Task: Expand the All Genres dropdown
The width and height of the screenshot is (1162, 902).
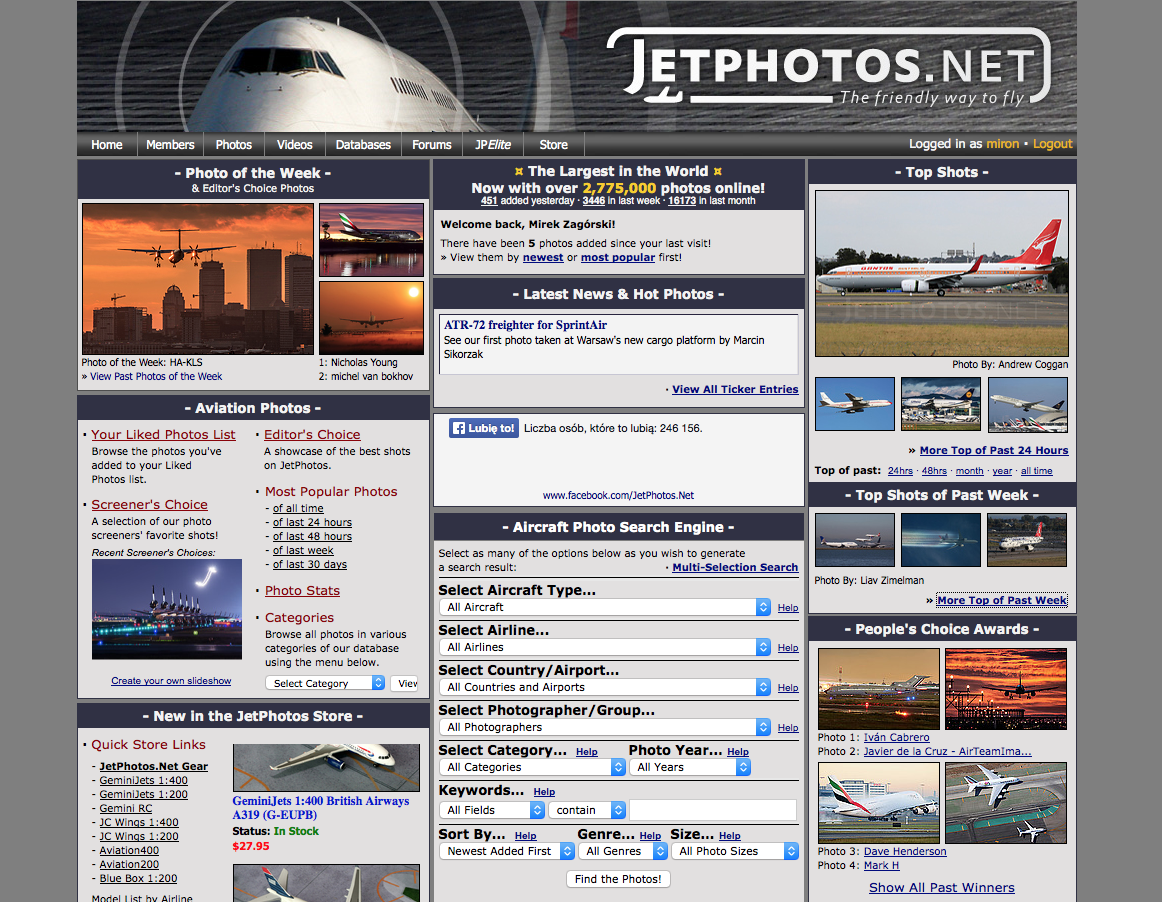Action: [x=622, y=851]
